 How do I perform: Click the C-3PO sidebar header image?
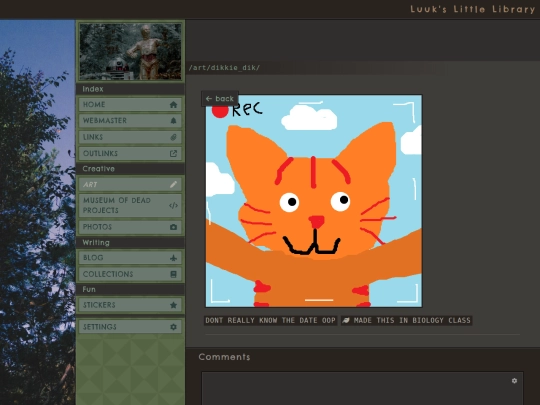point(130,51)
